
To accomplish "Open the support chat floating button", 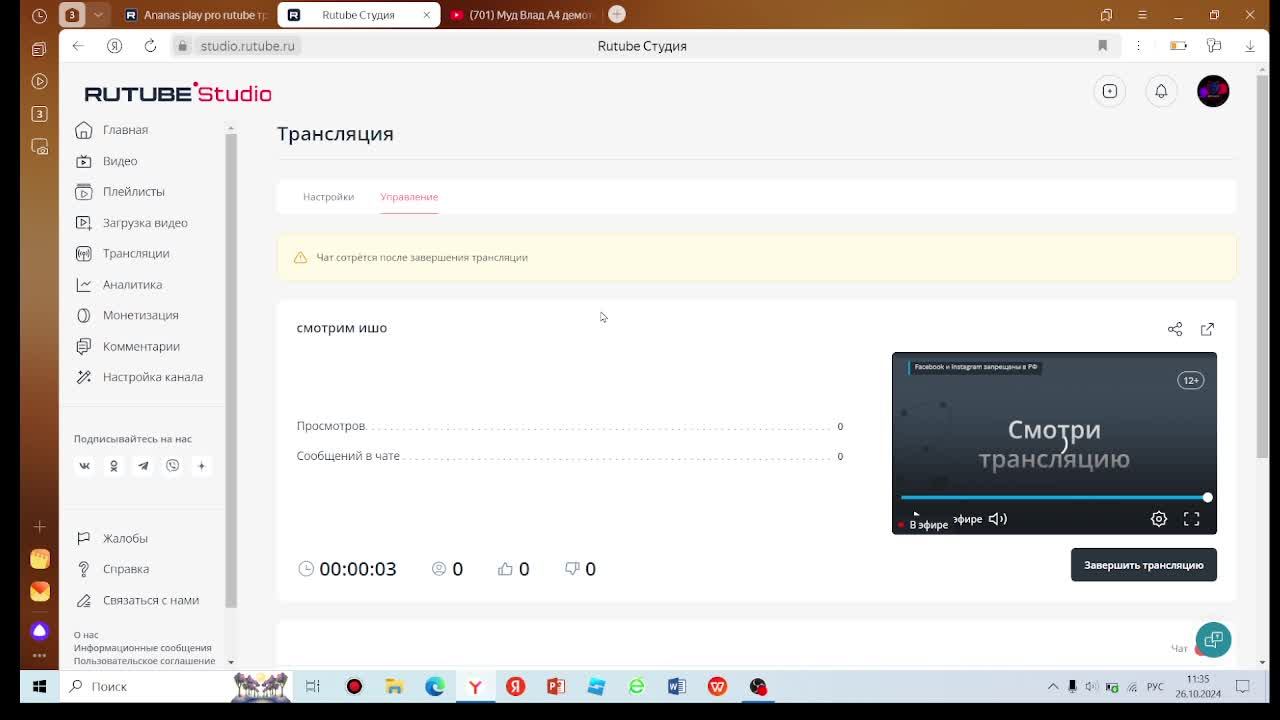I will coord(1213,640).
